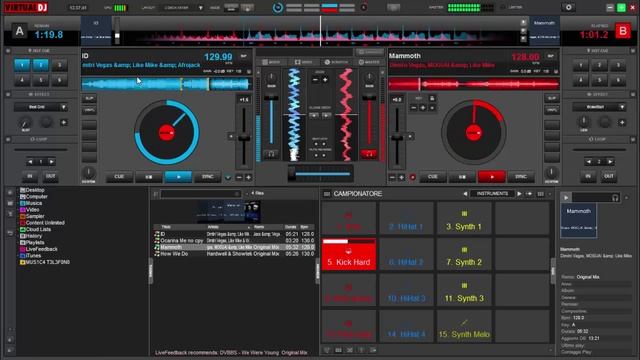Image resolution: width=640 pixels, height=360 pixels.
Task: Adjust deck A pitch fader
Action: click(244, 138)
